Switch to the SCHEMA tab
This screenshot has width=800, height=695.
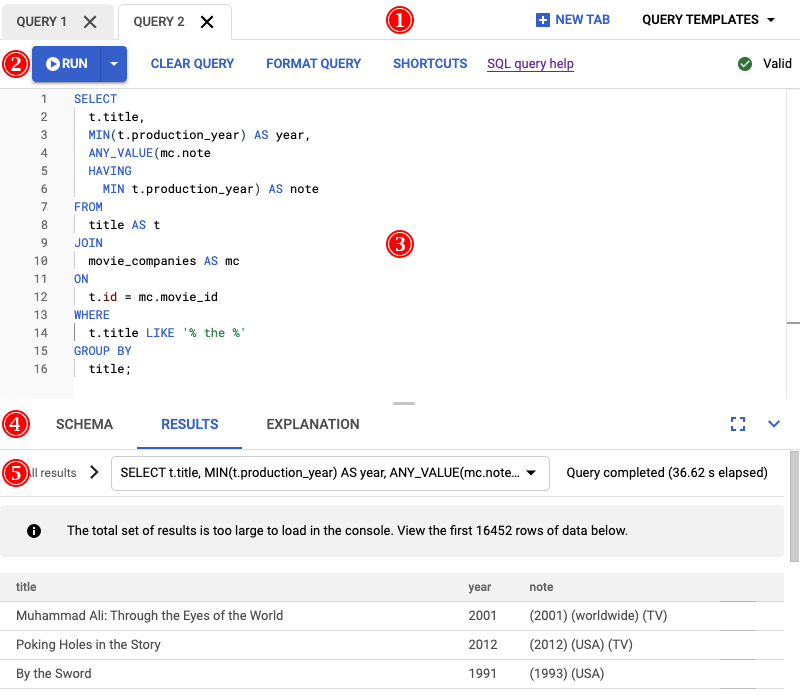(x=84, y=424)
